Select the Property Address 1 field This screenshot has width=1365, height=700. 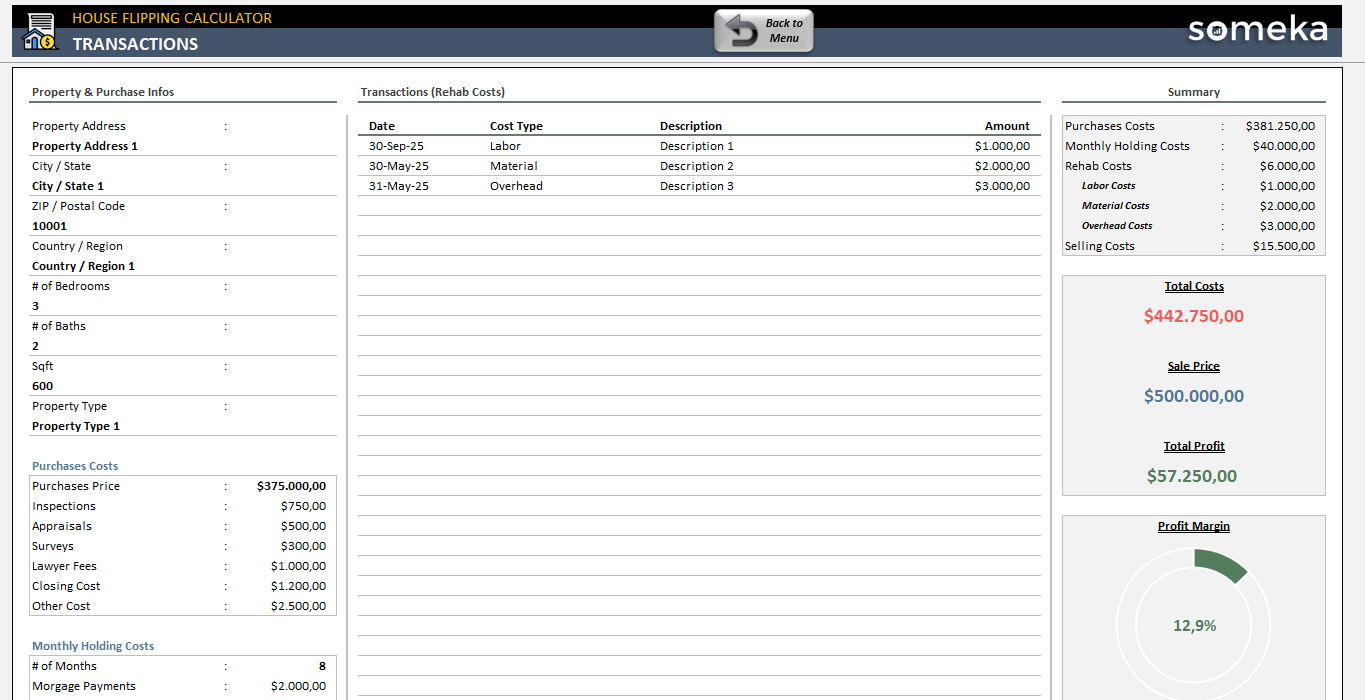coord(85,146)
